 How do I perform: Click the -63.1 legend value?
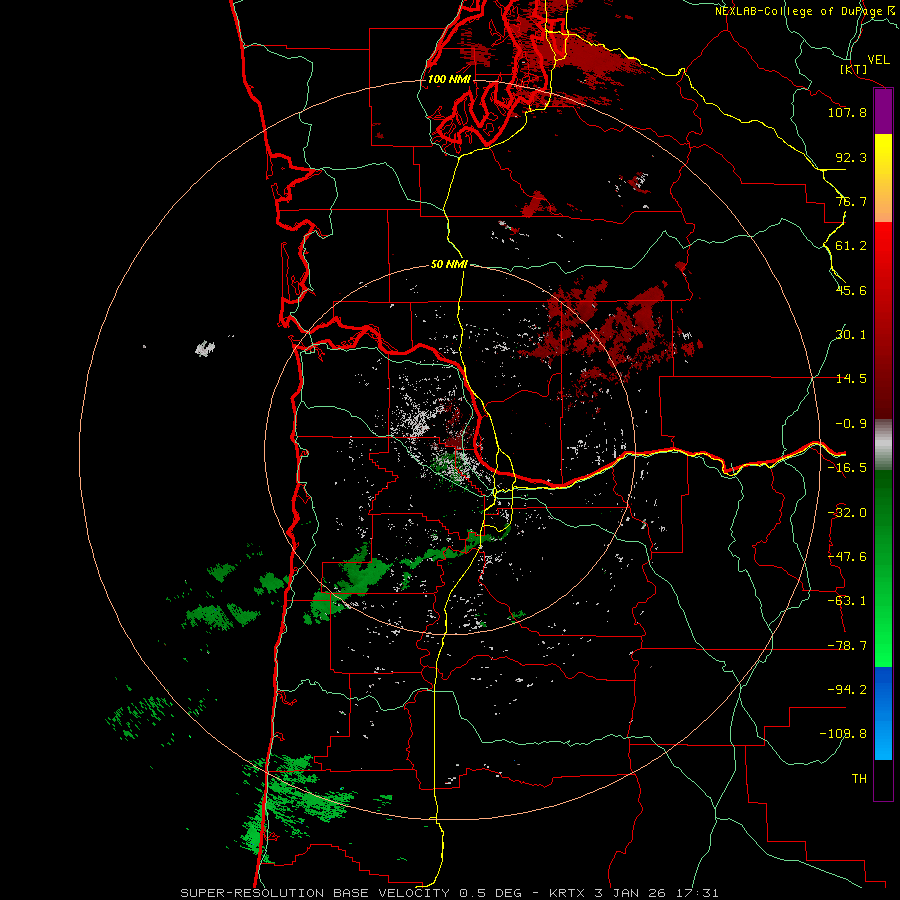pos(847,601)
